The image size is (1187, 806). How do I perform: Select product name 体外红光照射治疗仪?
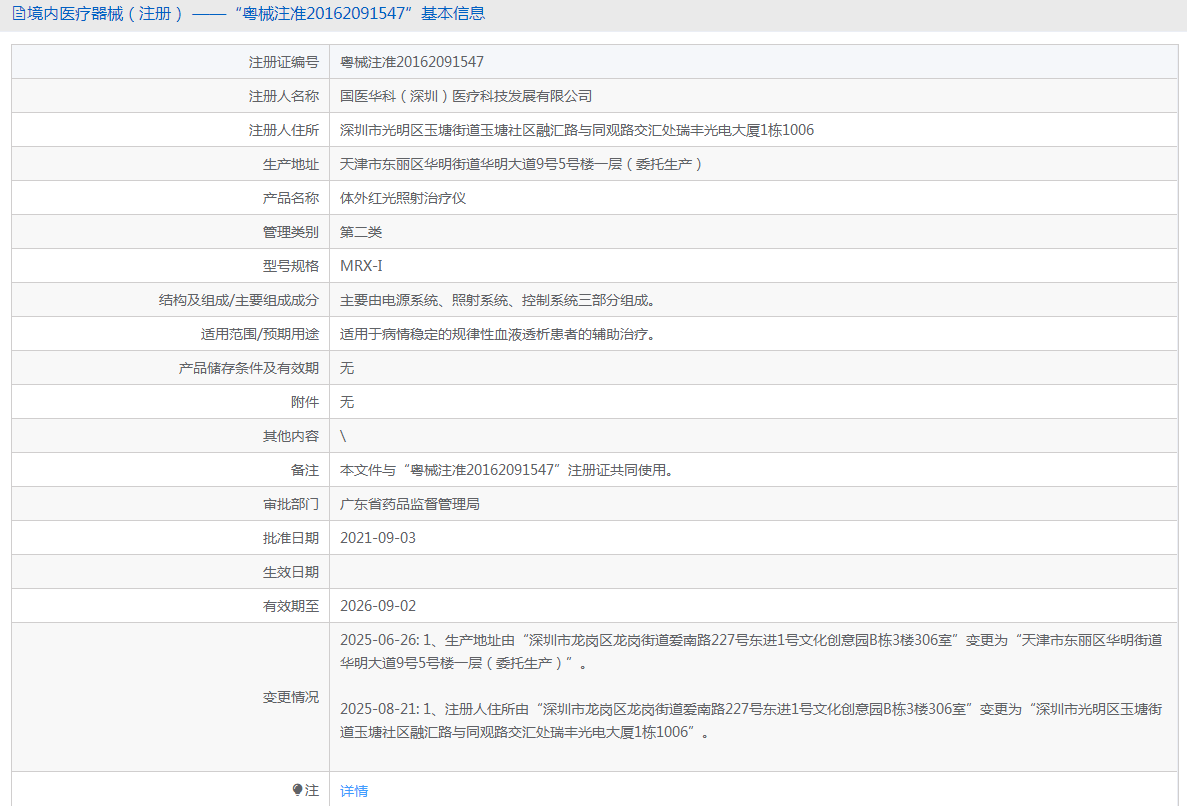coord(403,198)
